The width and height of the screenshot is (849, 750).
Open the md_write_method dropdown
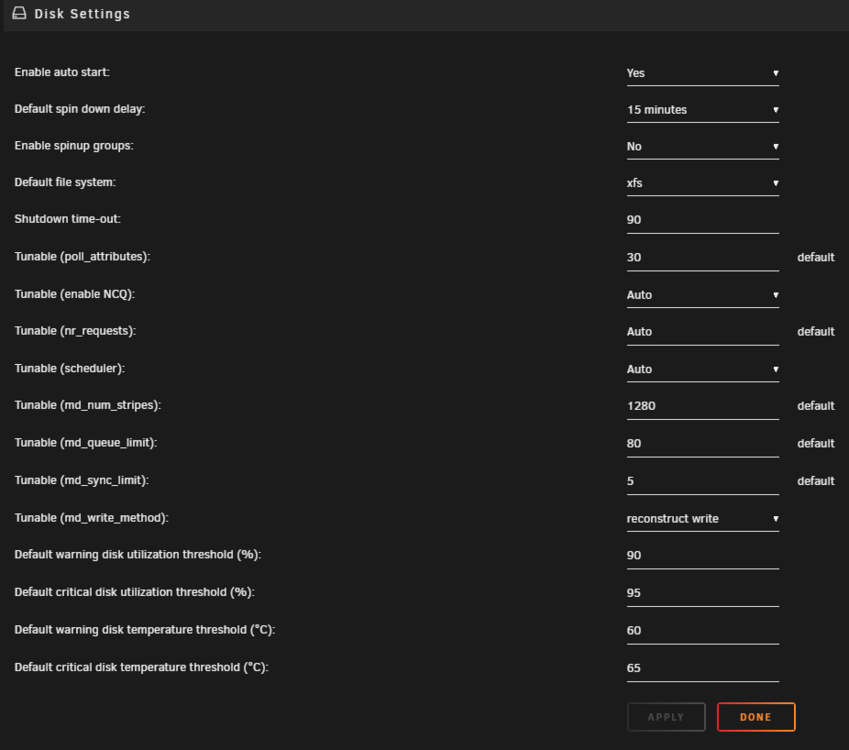click(703, 519)
